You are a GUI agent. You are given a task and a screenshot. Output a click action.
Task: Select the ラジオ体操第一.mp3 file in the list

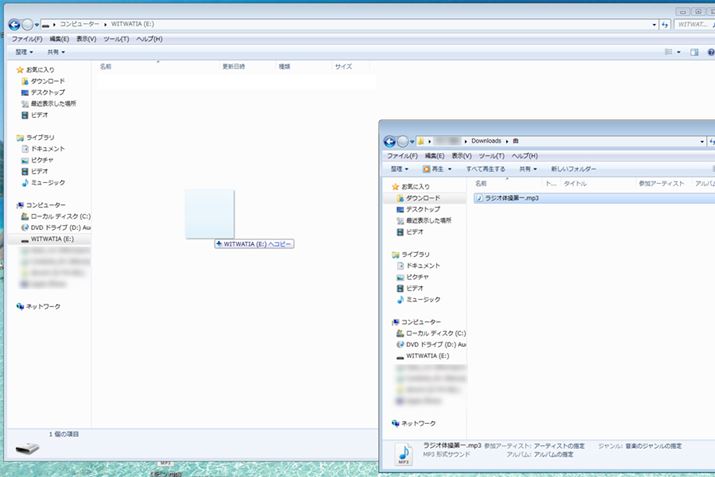(506, 199)
